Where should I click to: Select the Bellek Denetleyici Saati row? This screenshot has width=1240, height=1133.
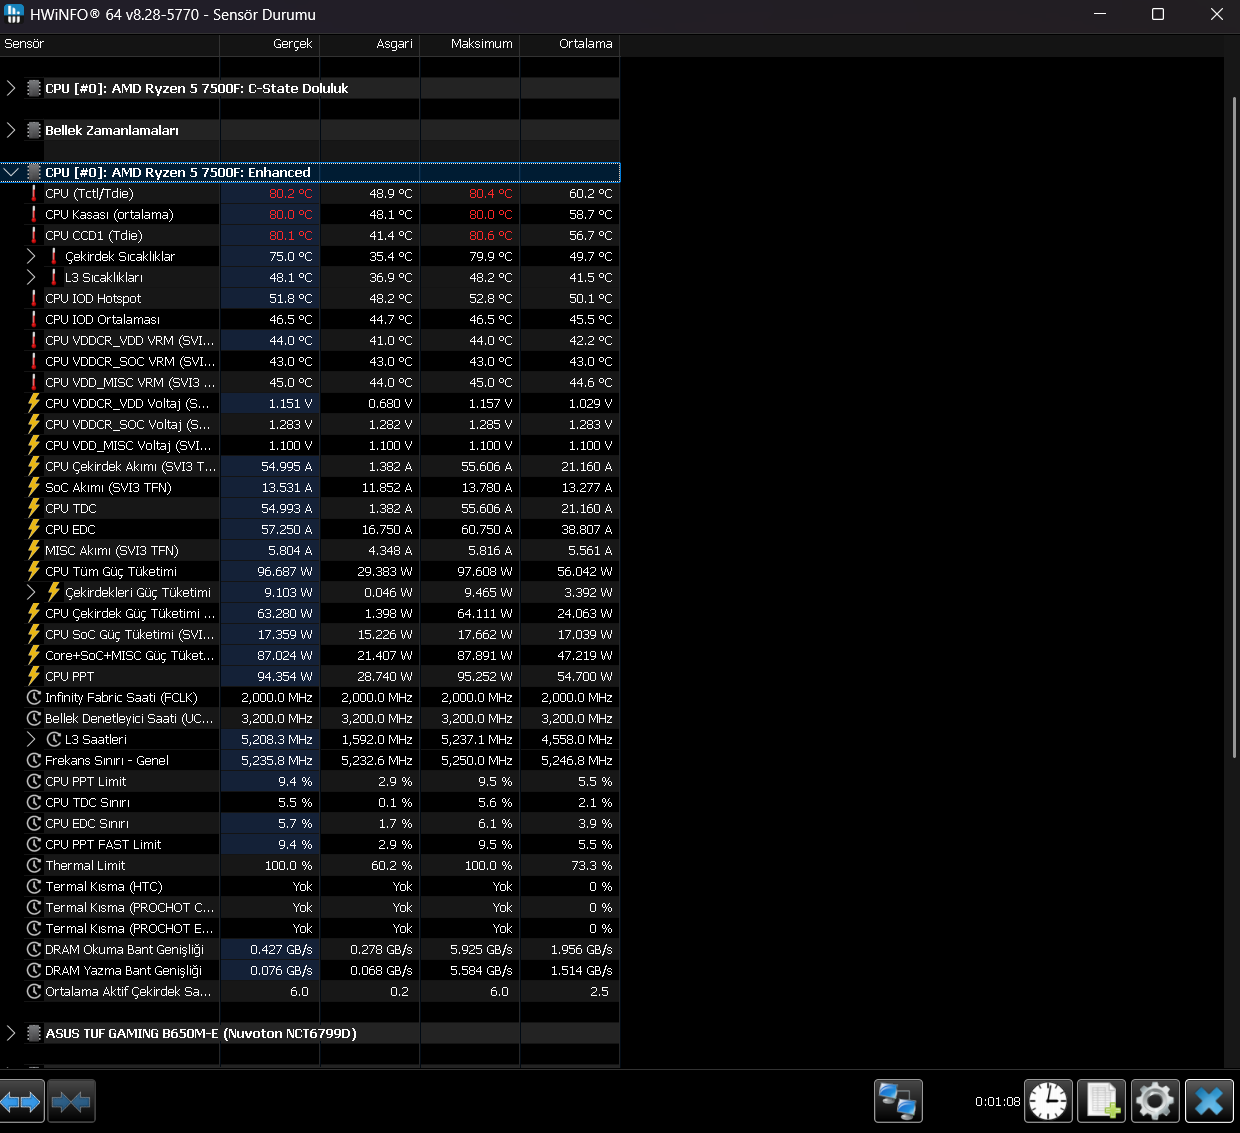click(310, 719)
